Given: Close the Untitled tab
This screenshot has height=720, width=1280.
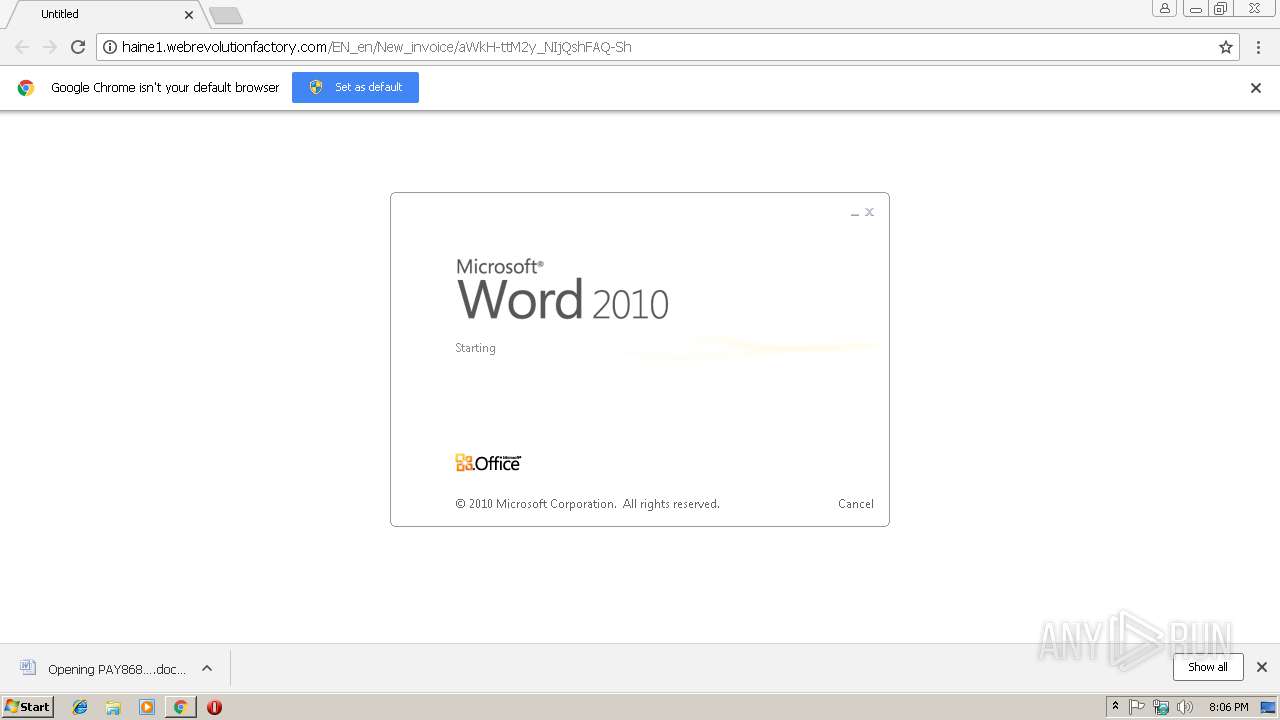Looking at the screenshot, I should click(189, 15).
